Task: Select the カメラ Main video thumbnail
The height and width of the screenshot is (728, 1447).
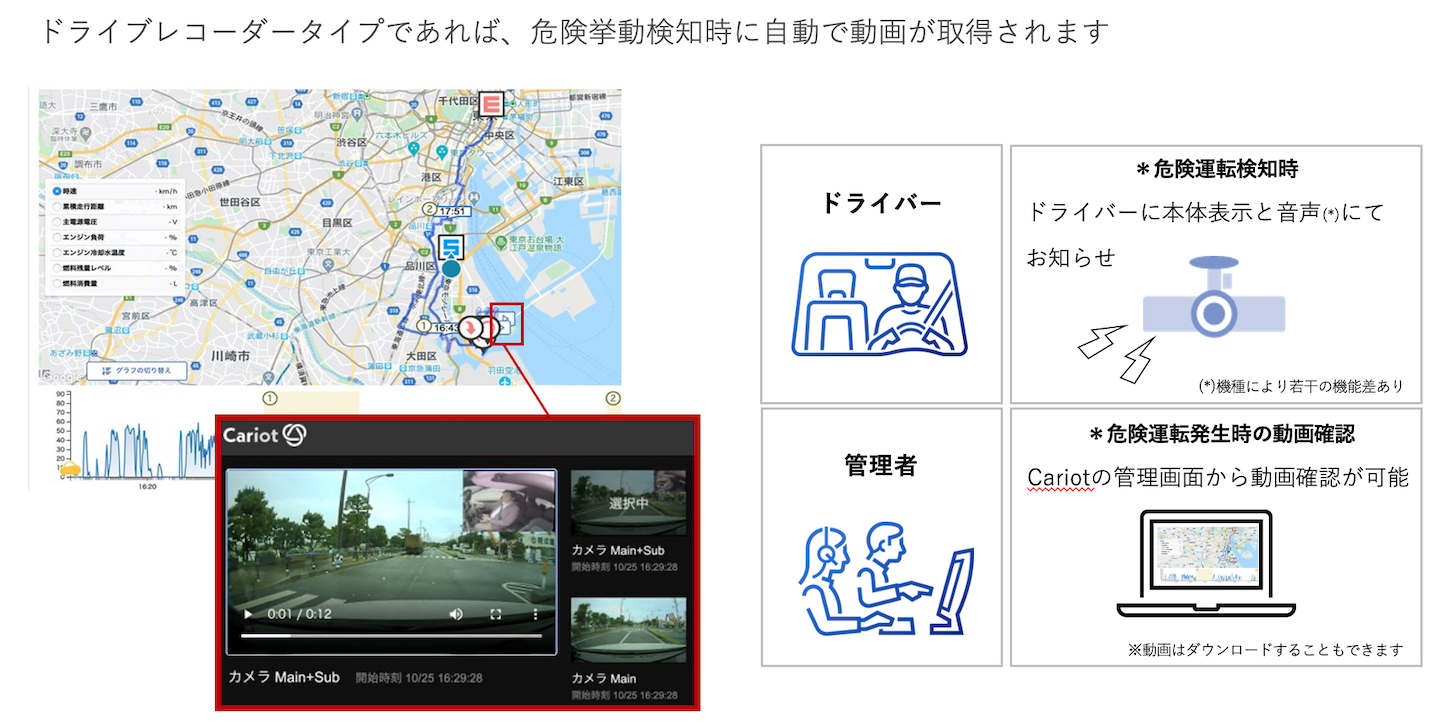Action: coord(628,630)
